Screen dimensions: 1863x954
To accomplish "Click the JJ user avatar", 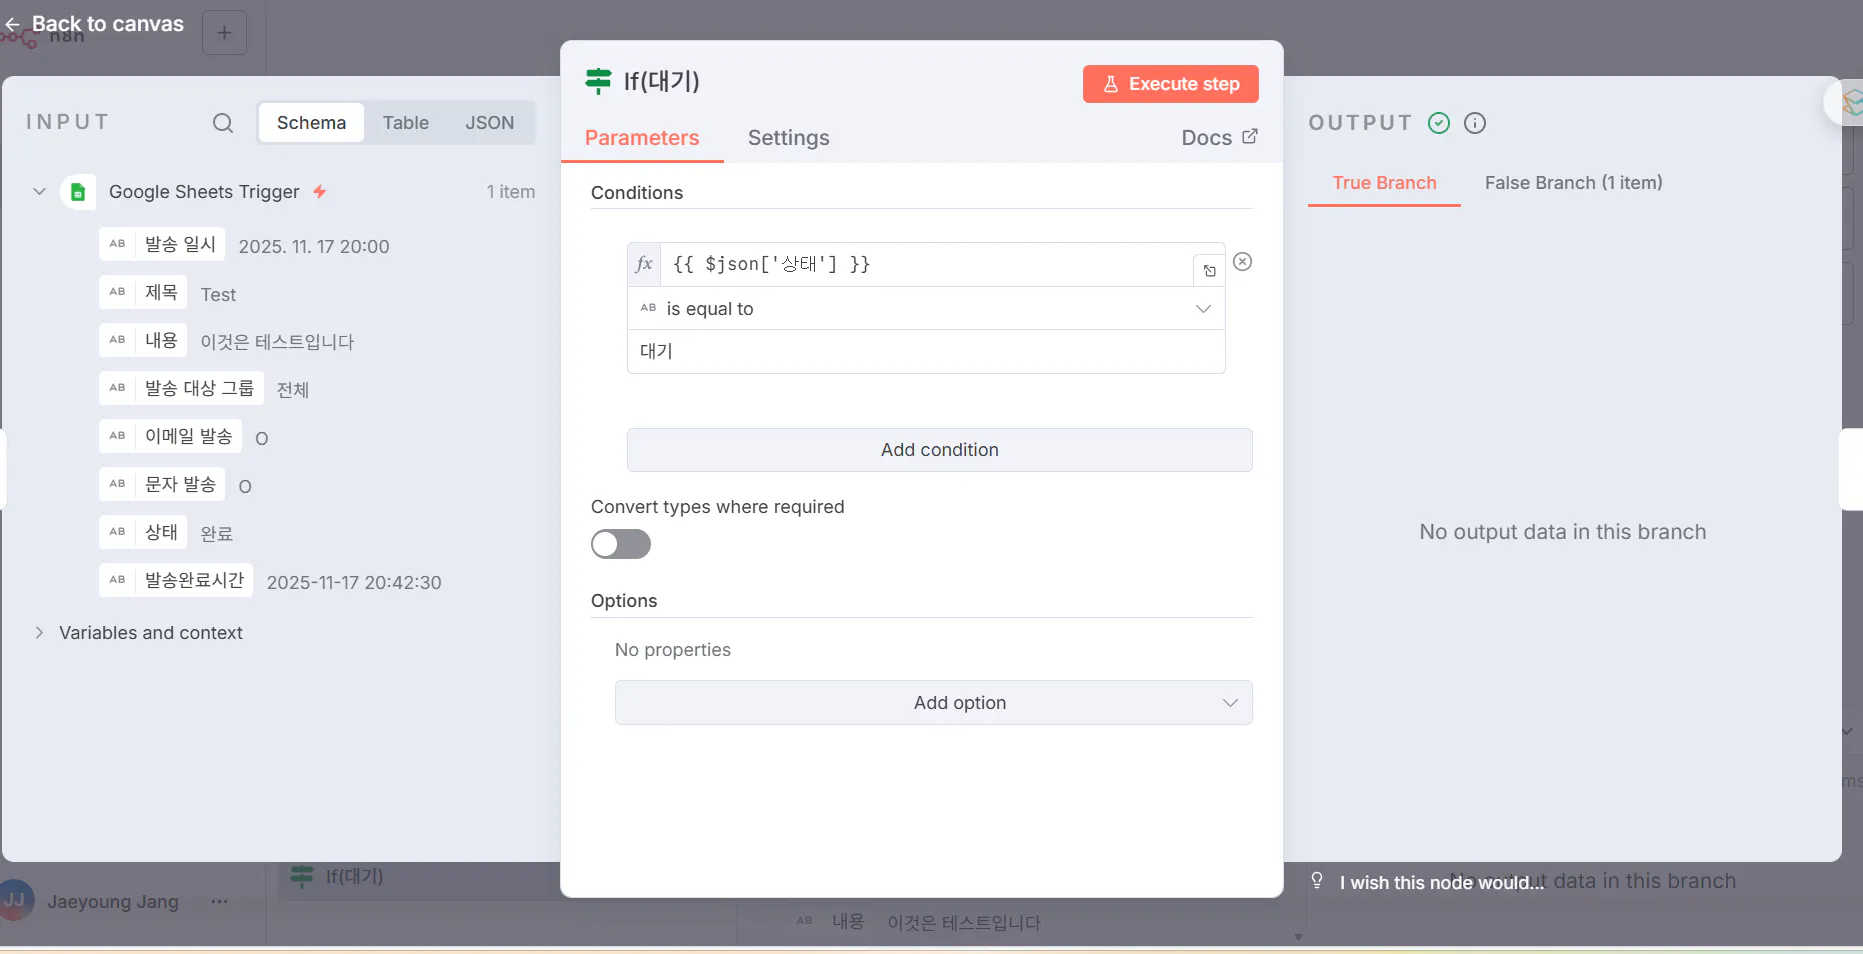I will (15, 900).
